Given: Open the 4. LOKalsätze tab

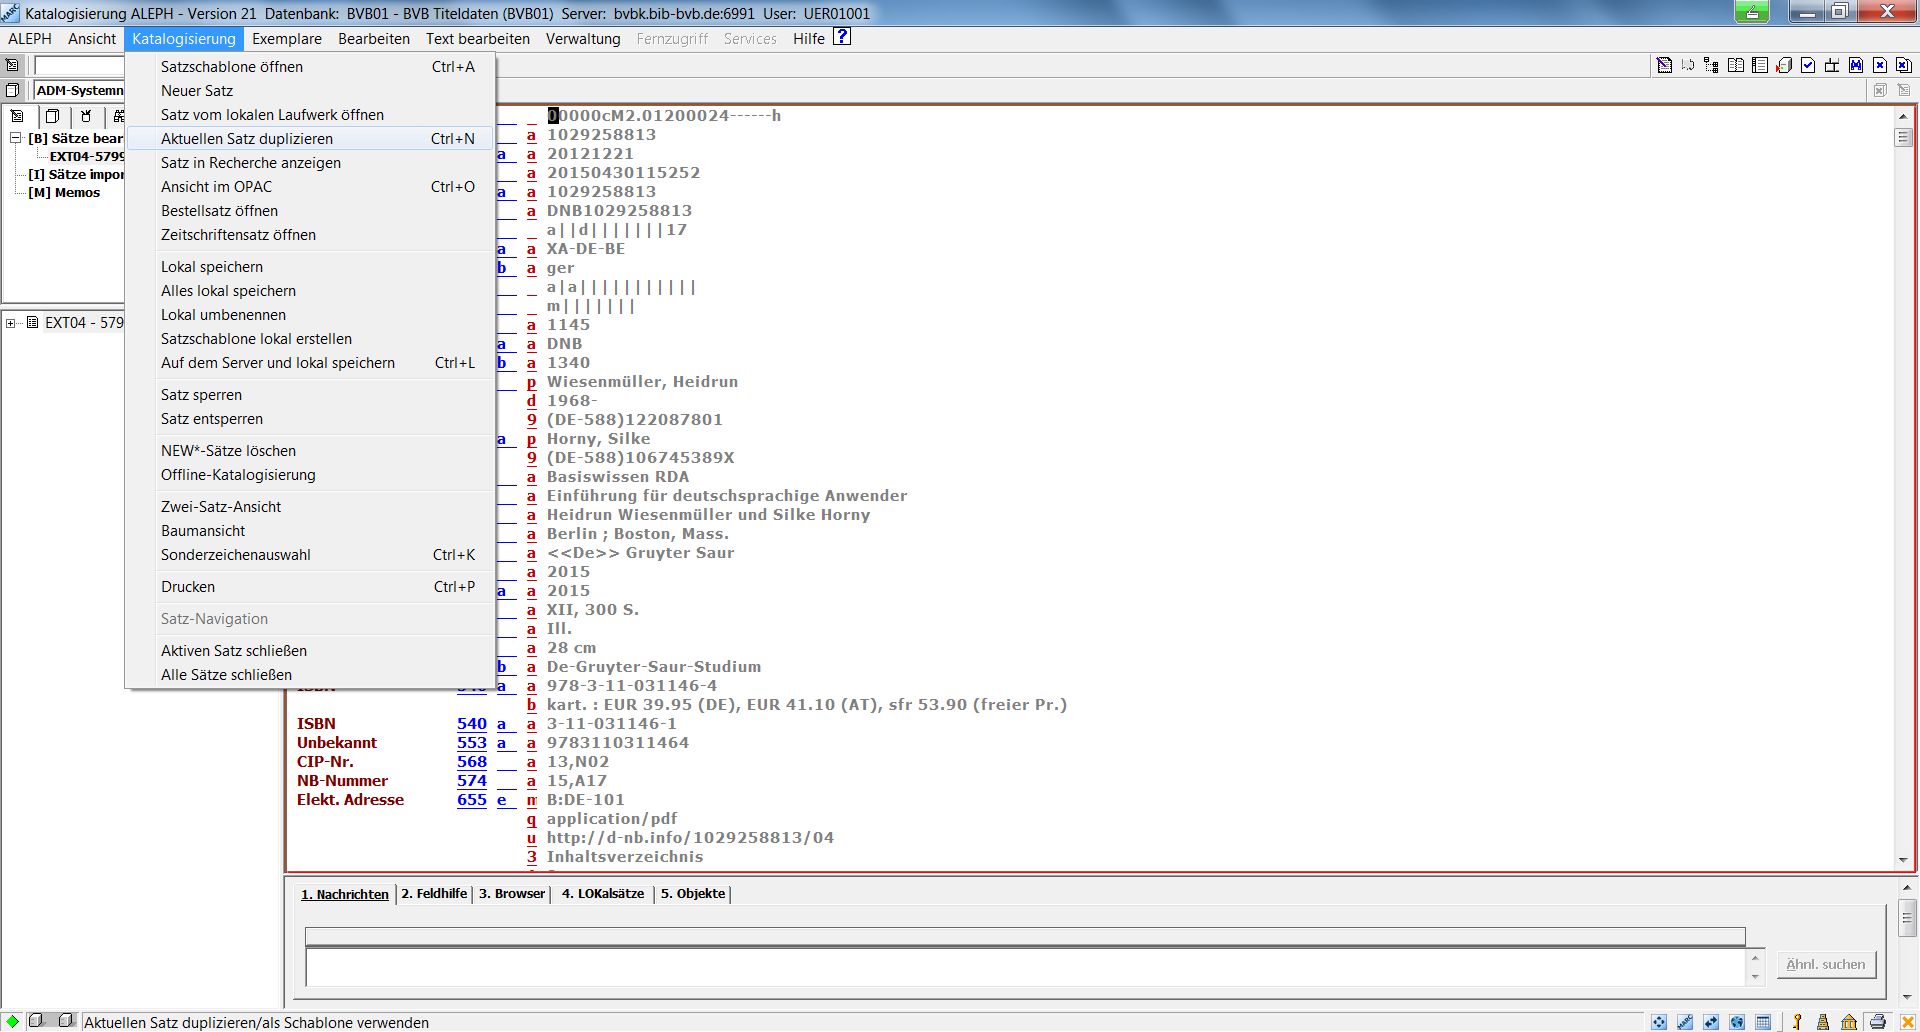Looking at the screenshot, I should click(x=603, y=894).
